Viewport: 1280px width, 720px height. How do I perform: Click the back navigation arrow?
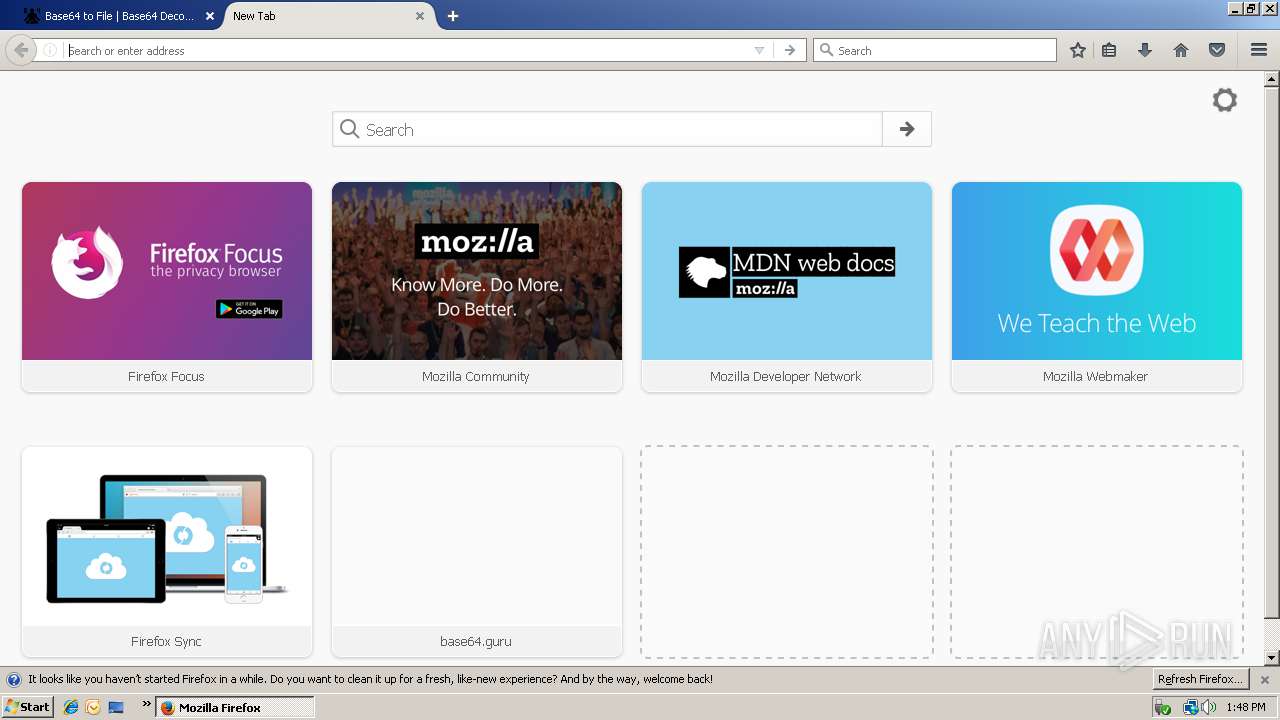click(x=21, y=50)
